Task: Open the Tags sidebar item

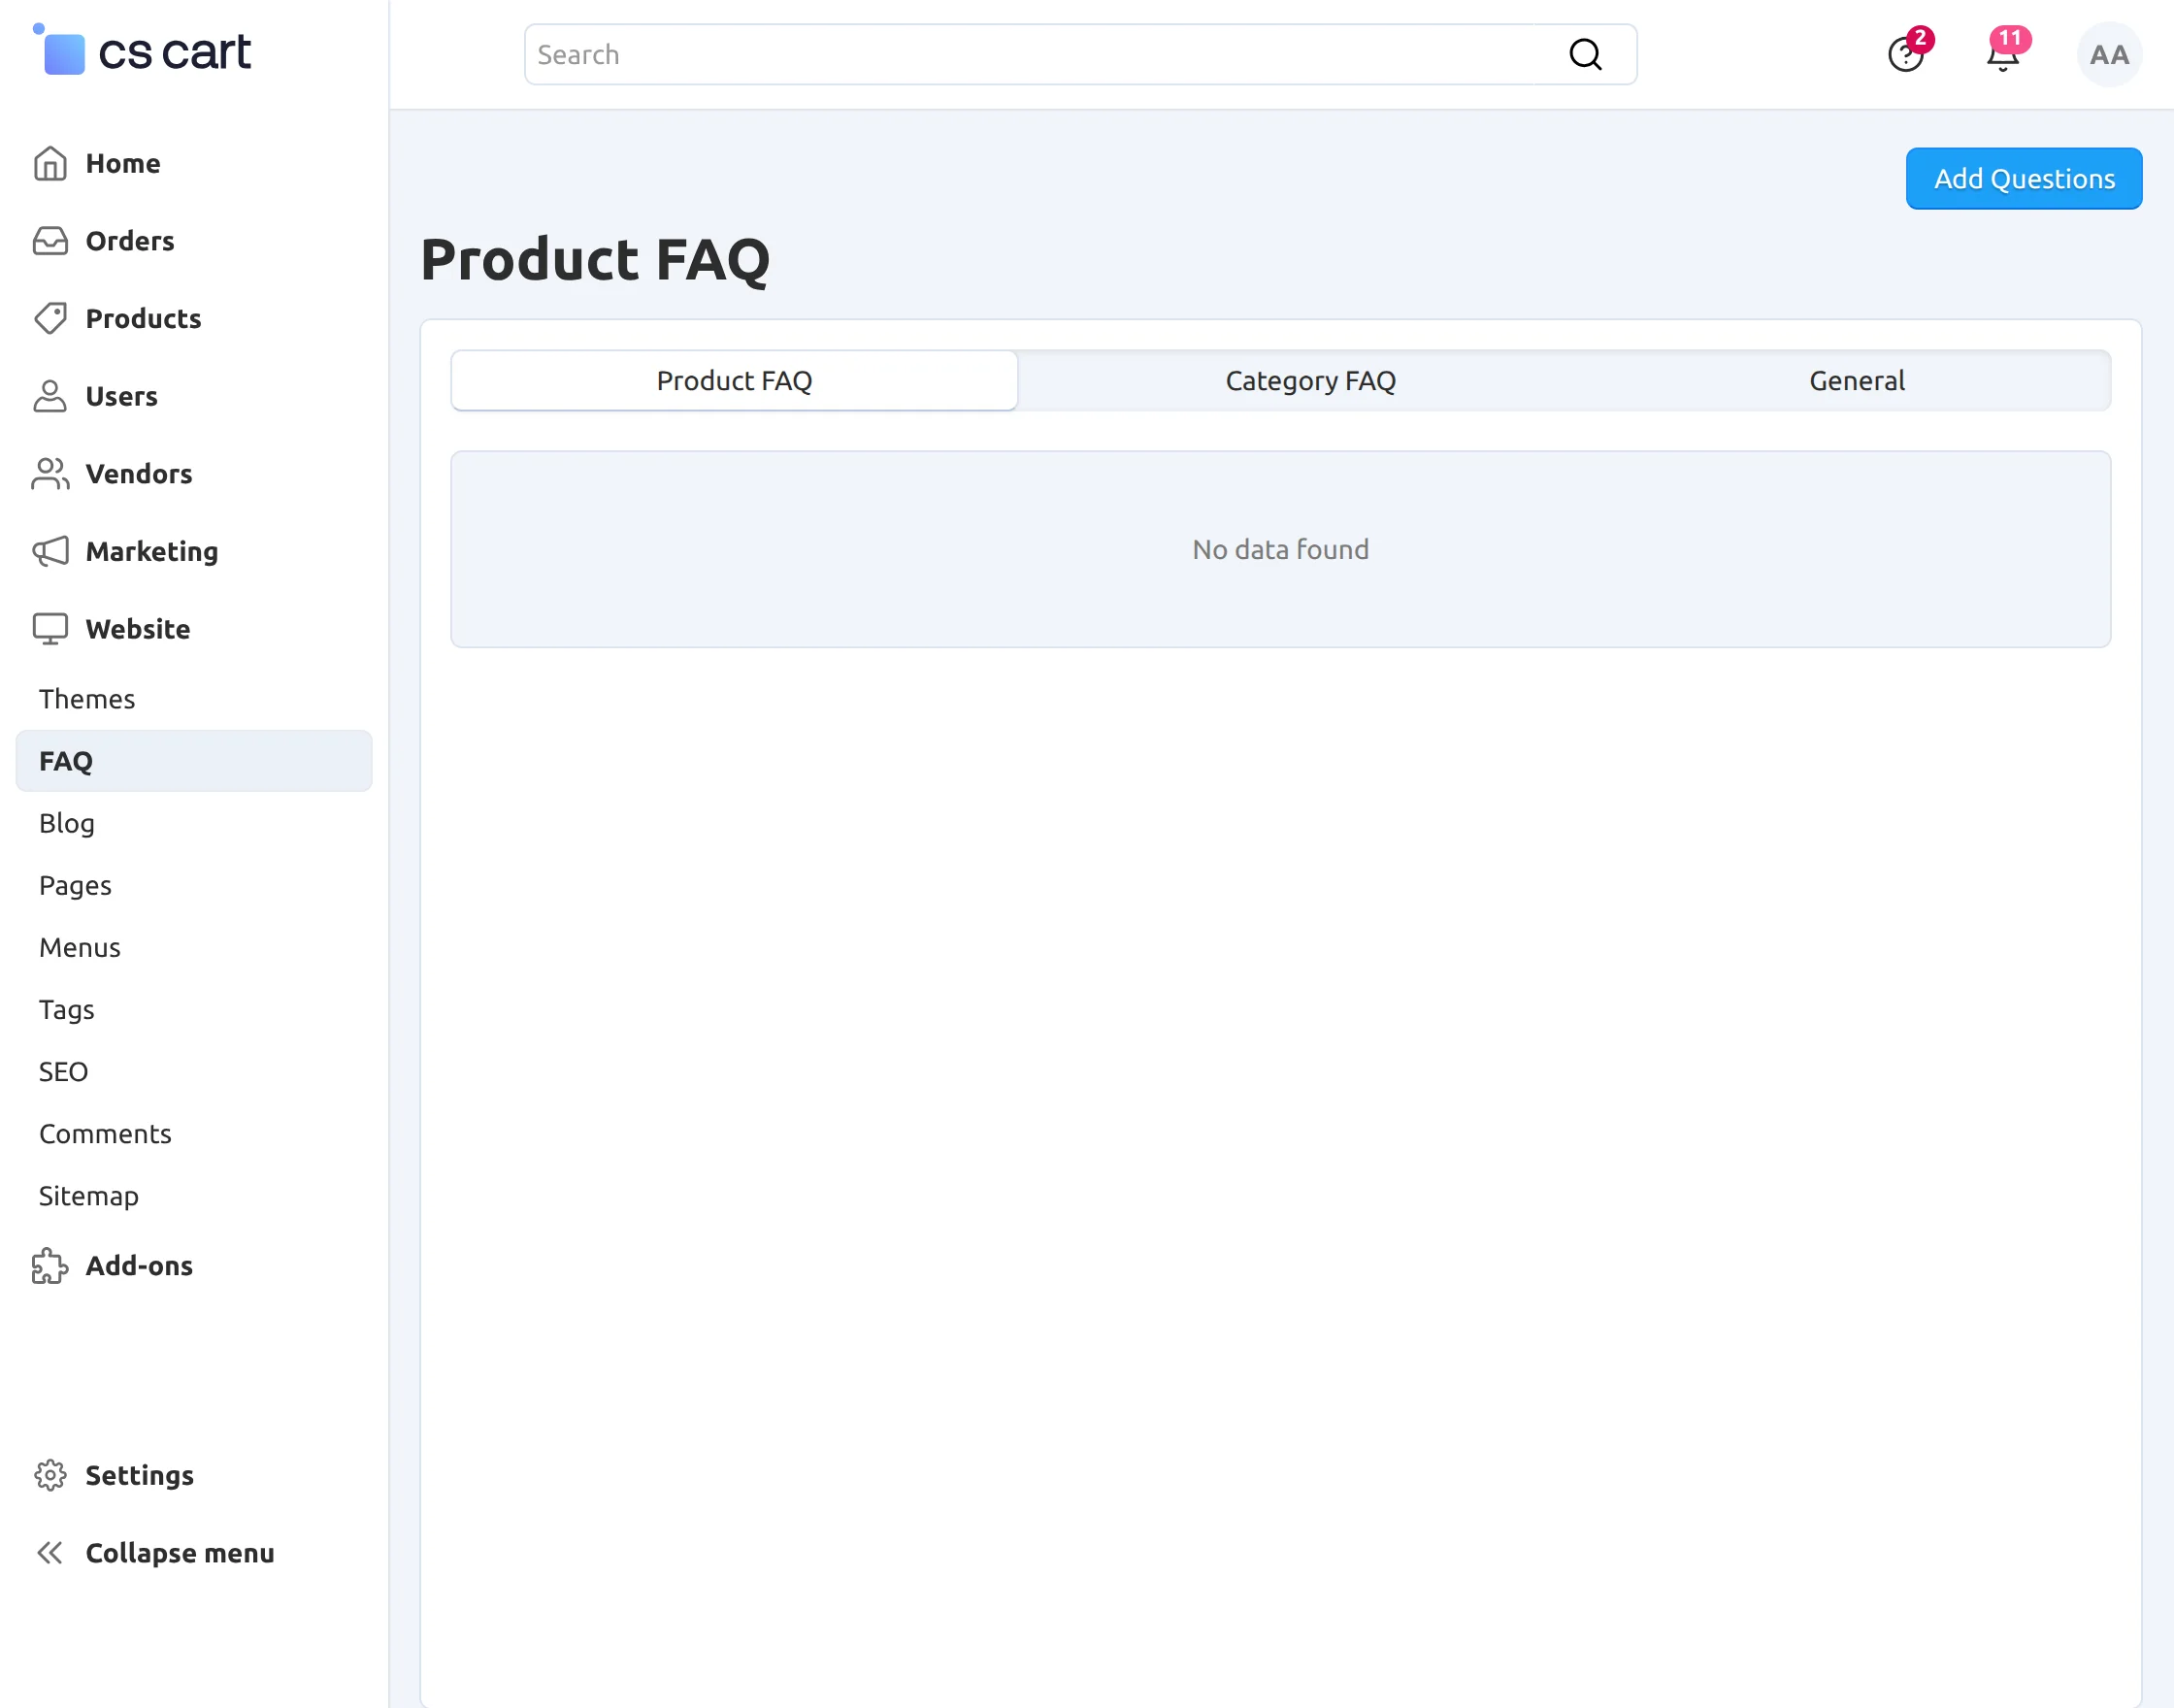Action: [x=67, y=1010]
